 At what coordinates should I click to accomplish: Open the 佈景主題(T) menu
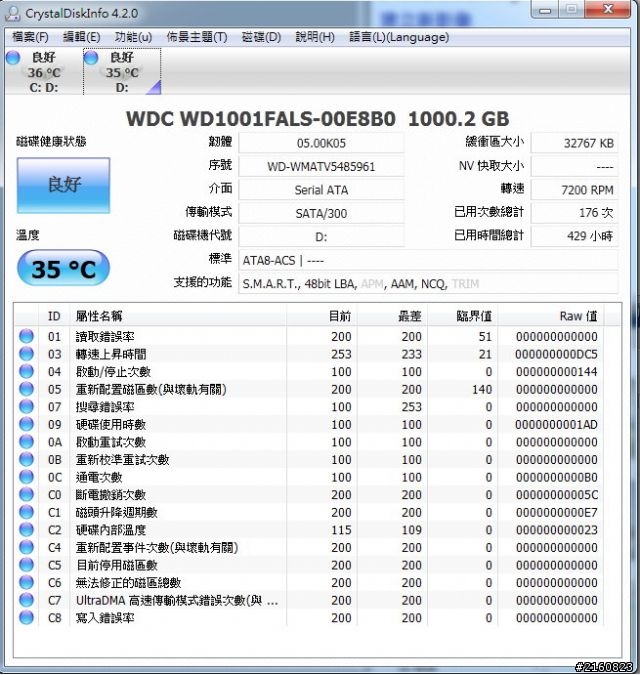coord(197,37)
